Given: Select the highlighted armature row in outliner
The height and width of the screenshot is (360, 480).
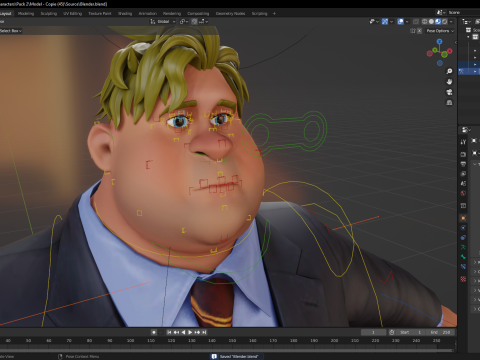Looking at the screenshot, I should 469,71.
